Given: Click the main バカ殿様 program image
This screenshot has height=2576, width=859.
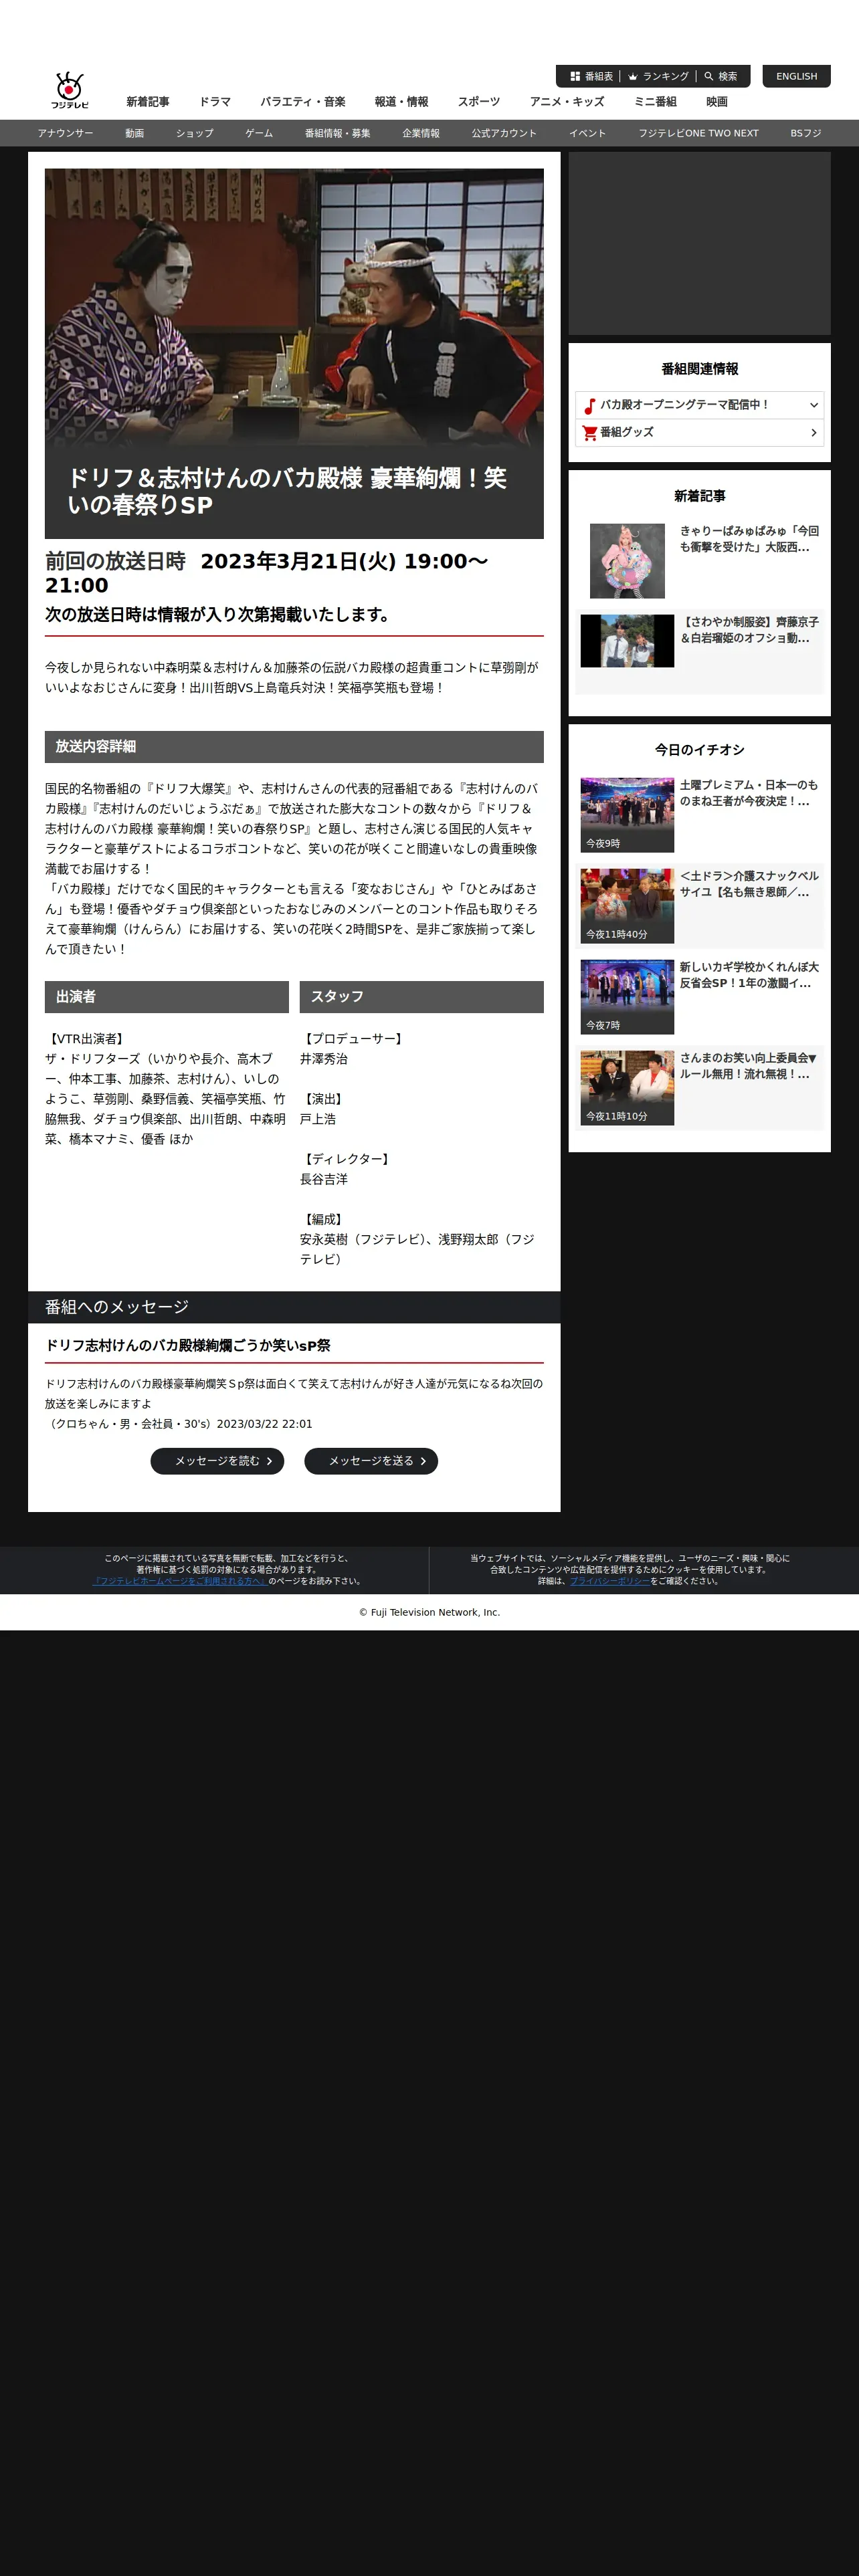Looking at the screenshot, I should pyautogui.click(x=294, y=307).
